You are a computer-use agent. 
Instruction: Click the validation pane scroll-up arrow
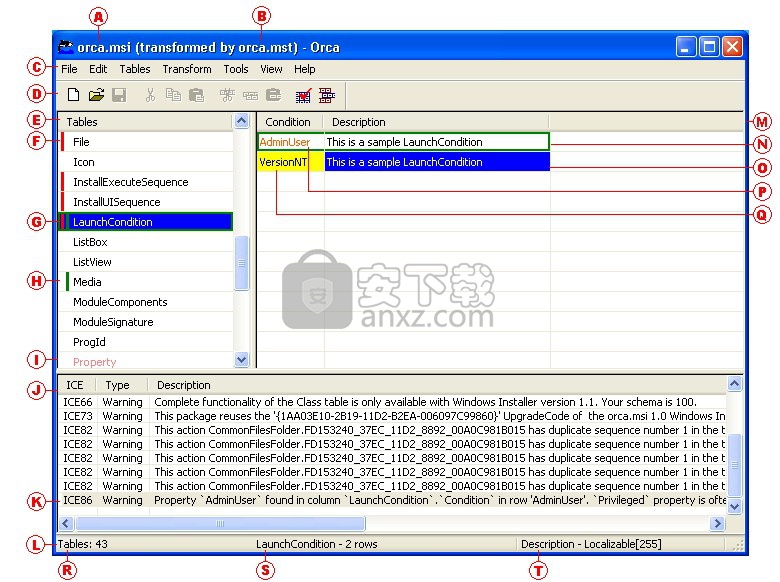(x=734, y=384)
